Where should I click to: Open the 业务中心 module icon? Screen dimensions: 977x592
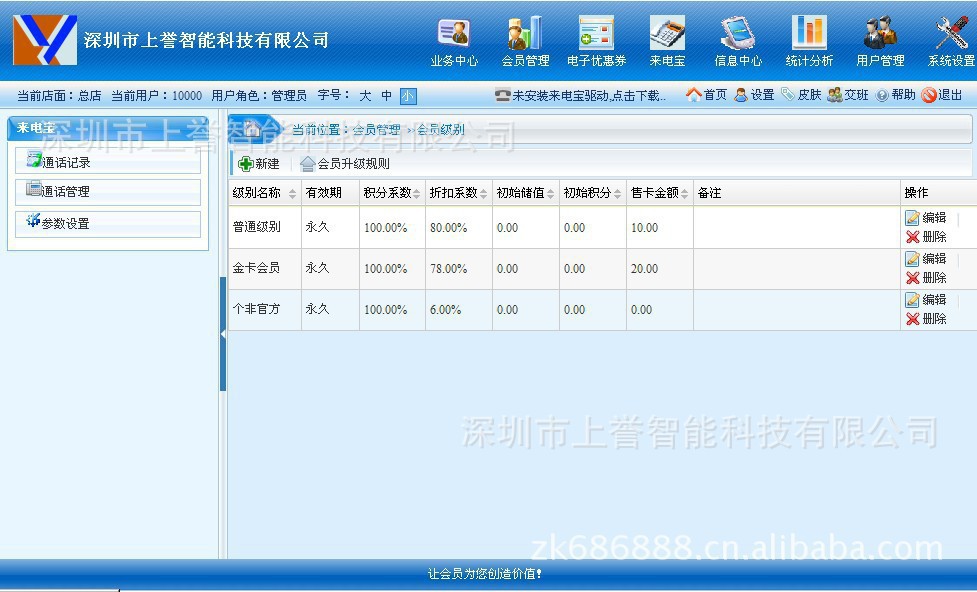[454, 35]
